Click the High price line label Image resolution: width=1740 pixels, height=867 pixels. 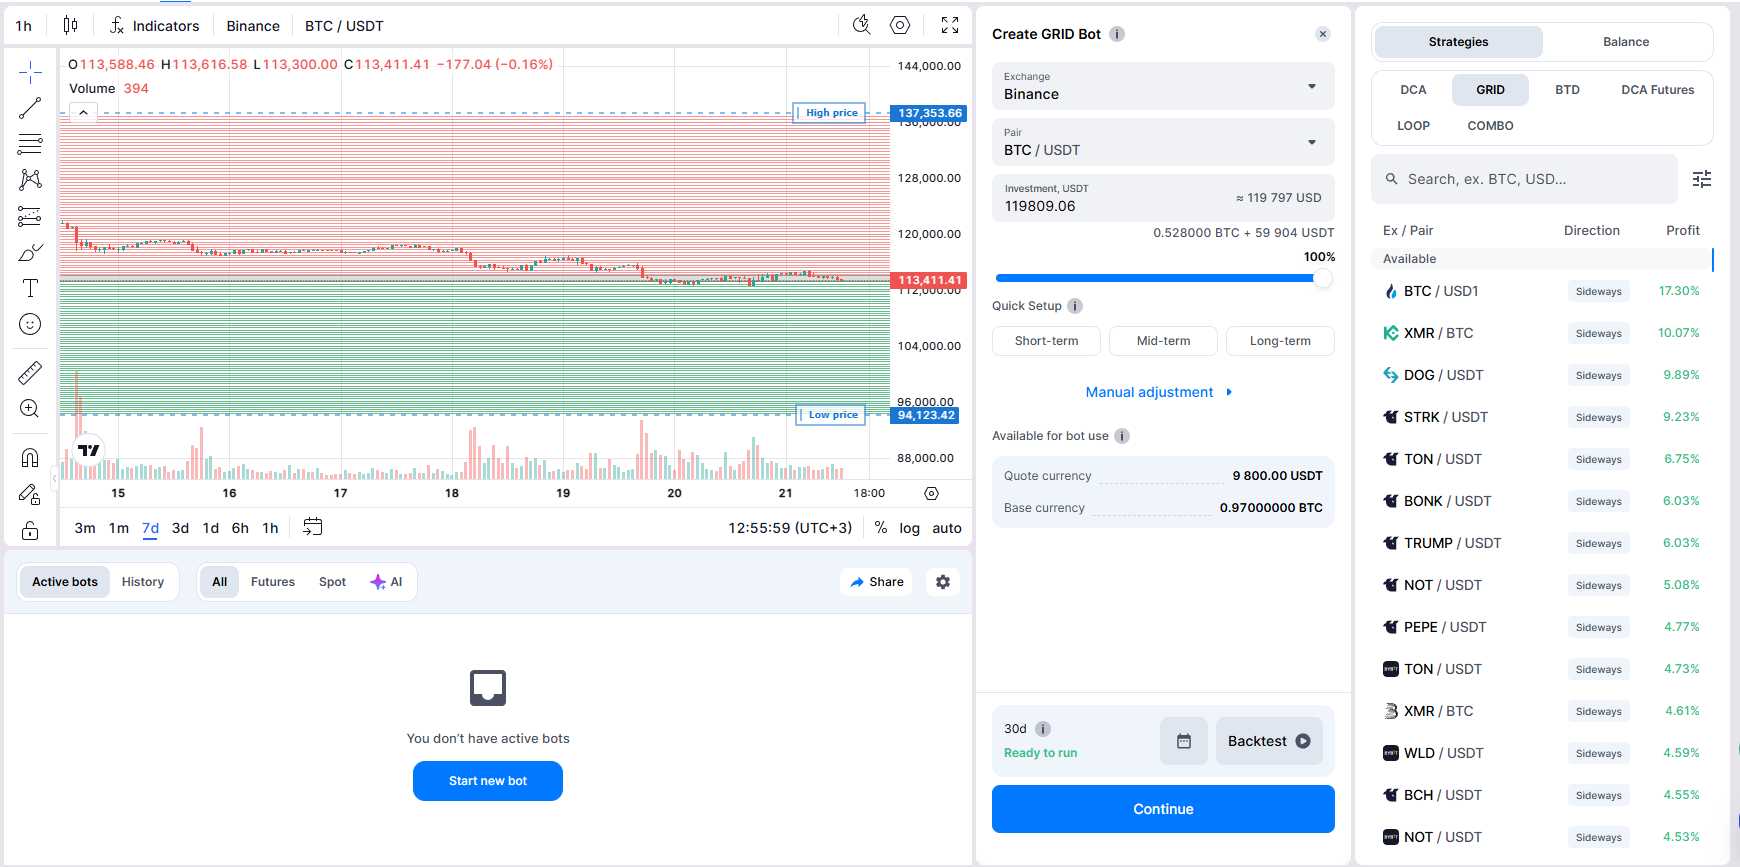829,113
